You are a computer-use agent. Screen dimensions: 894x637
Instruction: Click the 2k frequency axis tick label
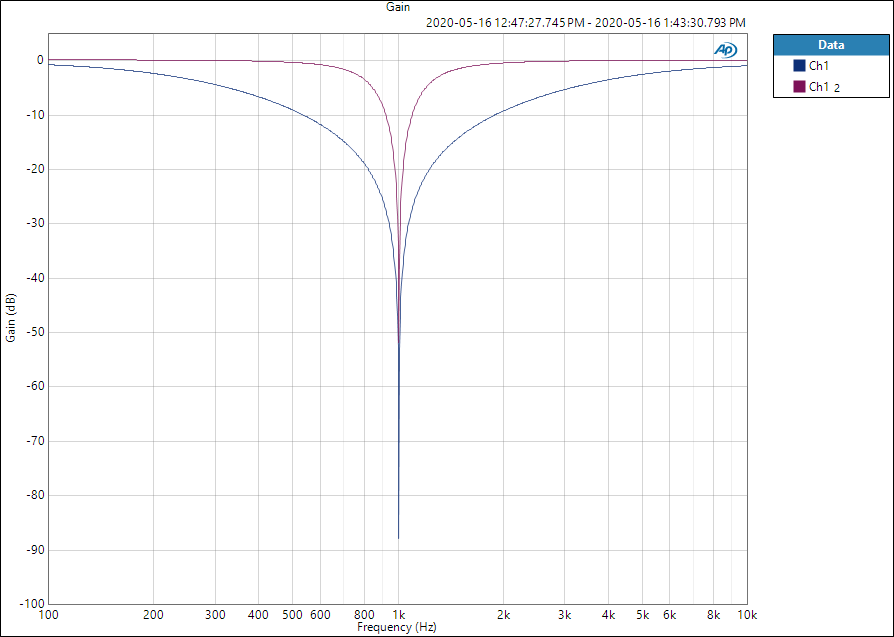point(503,615)
